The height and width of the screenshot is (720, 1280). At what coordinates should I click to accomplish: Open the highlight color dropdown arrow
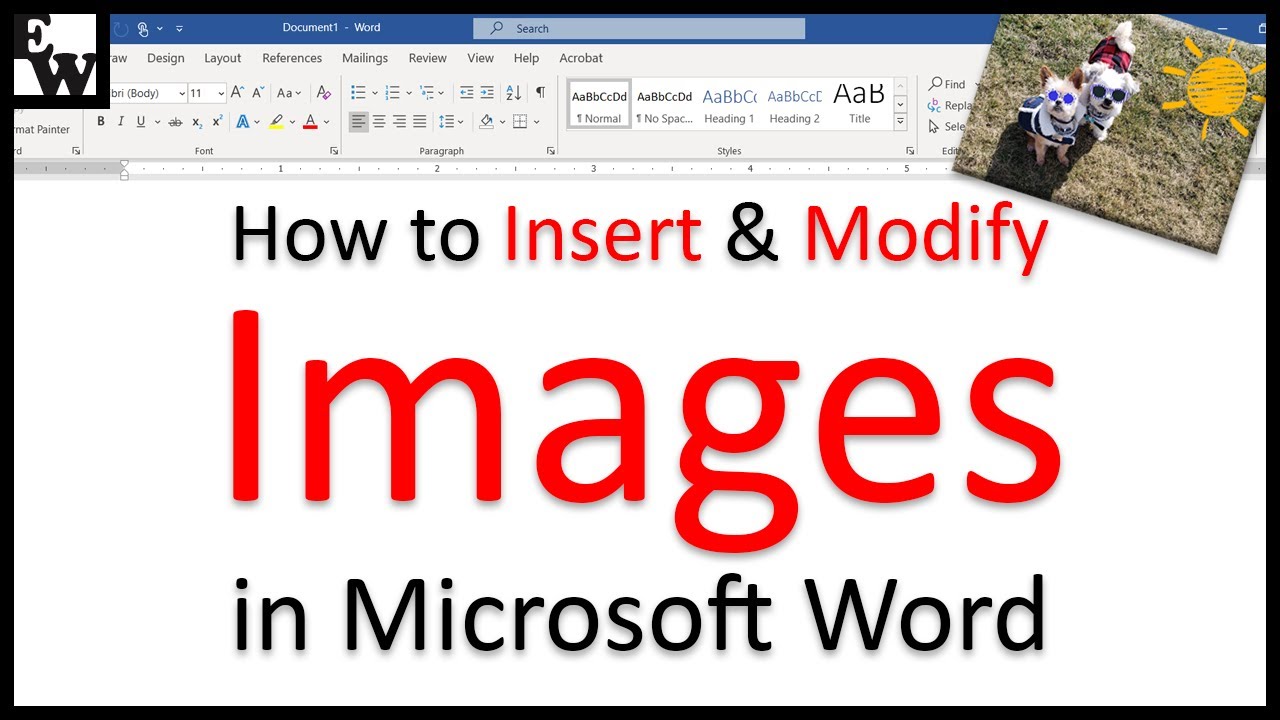(x=292, y=122)
